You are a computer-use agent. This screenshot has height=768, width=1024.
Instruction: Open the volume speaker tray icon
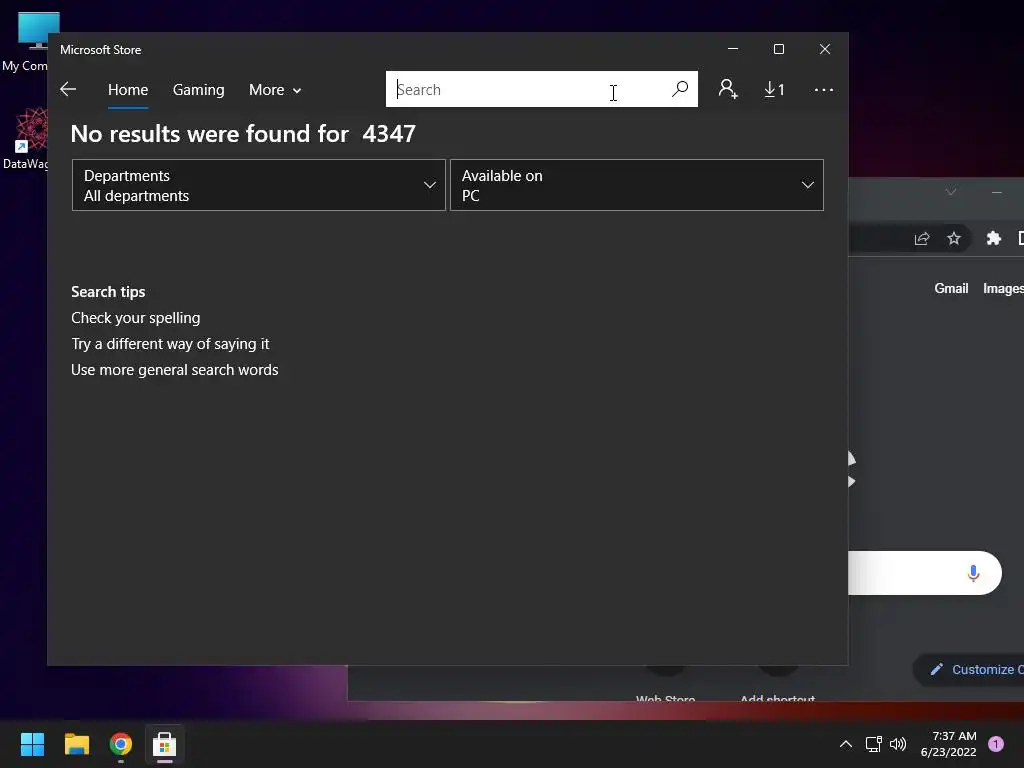(898, 744)
